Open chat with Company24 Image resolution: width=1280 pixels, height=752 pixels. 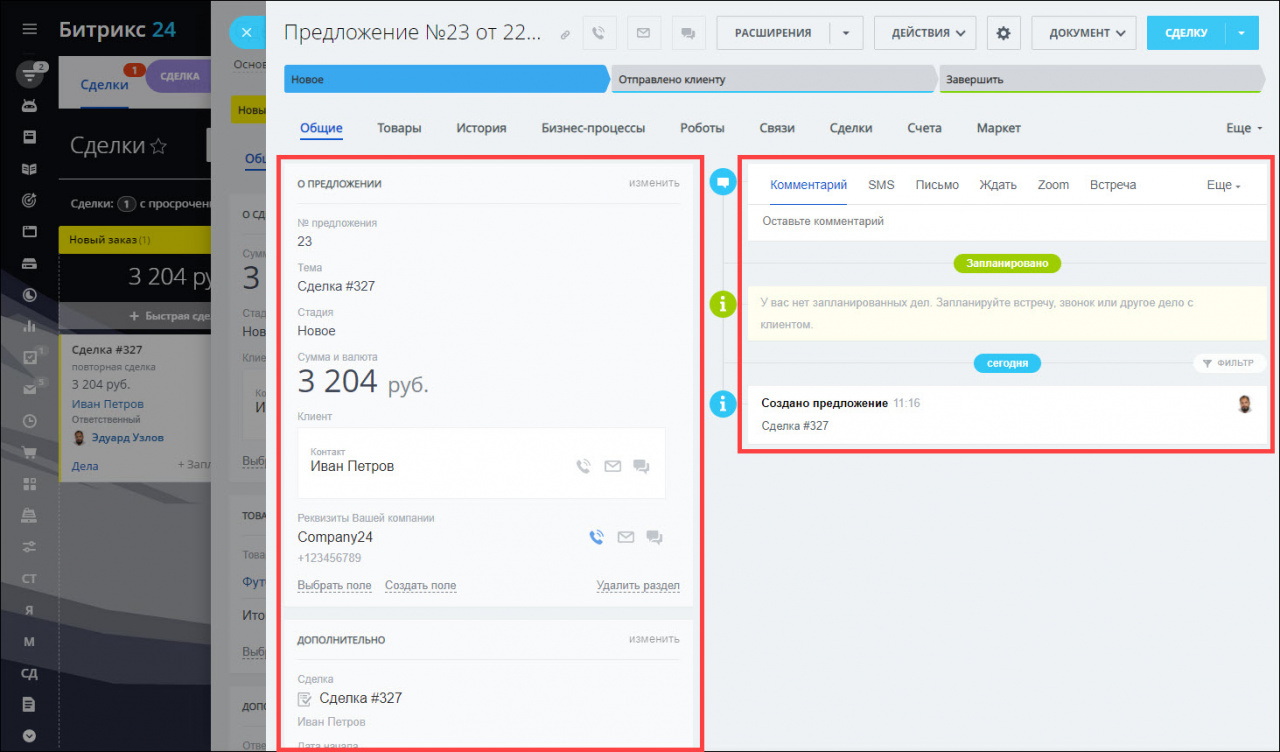point(655,537)
